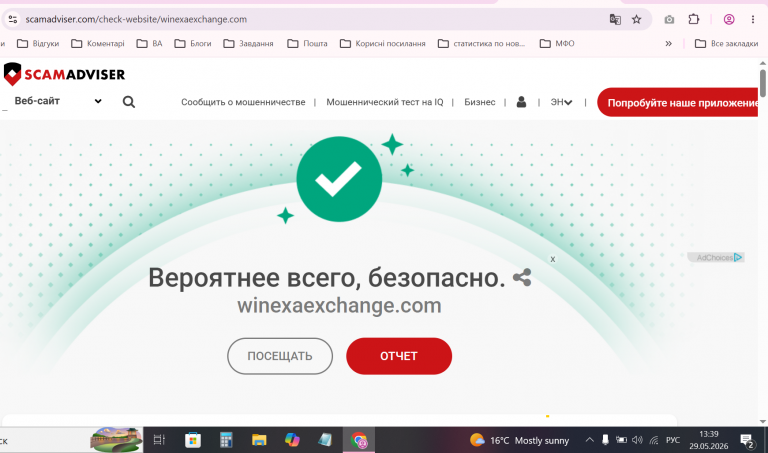Click the page vertical scrollbar thumb

pyautogui.click(x=763, y=83)
